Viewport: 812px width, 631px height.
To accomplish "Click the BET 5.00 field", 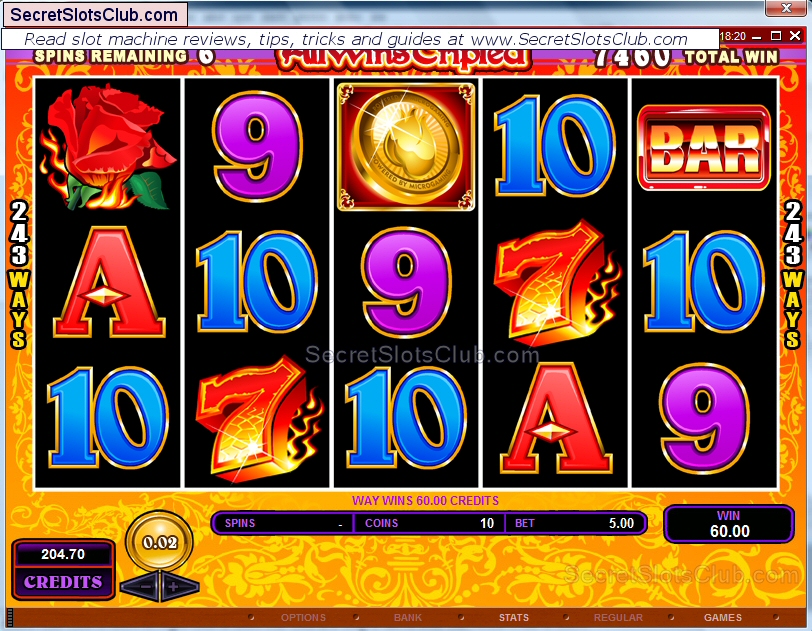I will 575,523.
